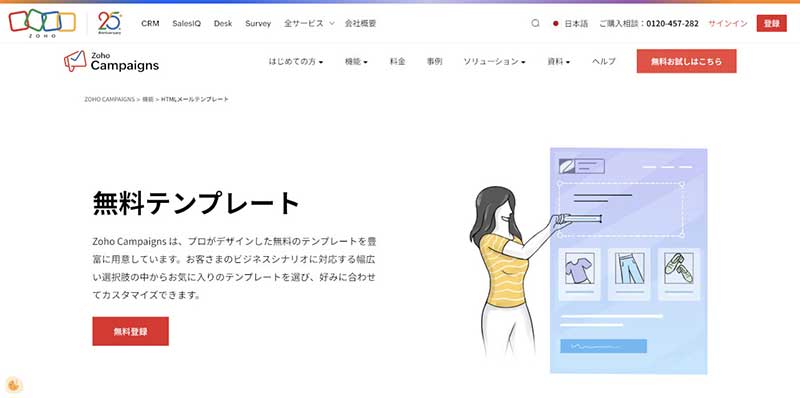Expand ソリューション menu
The width and height of the screenshot is (800, 398).
(x=494, y=61)
